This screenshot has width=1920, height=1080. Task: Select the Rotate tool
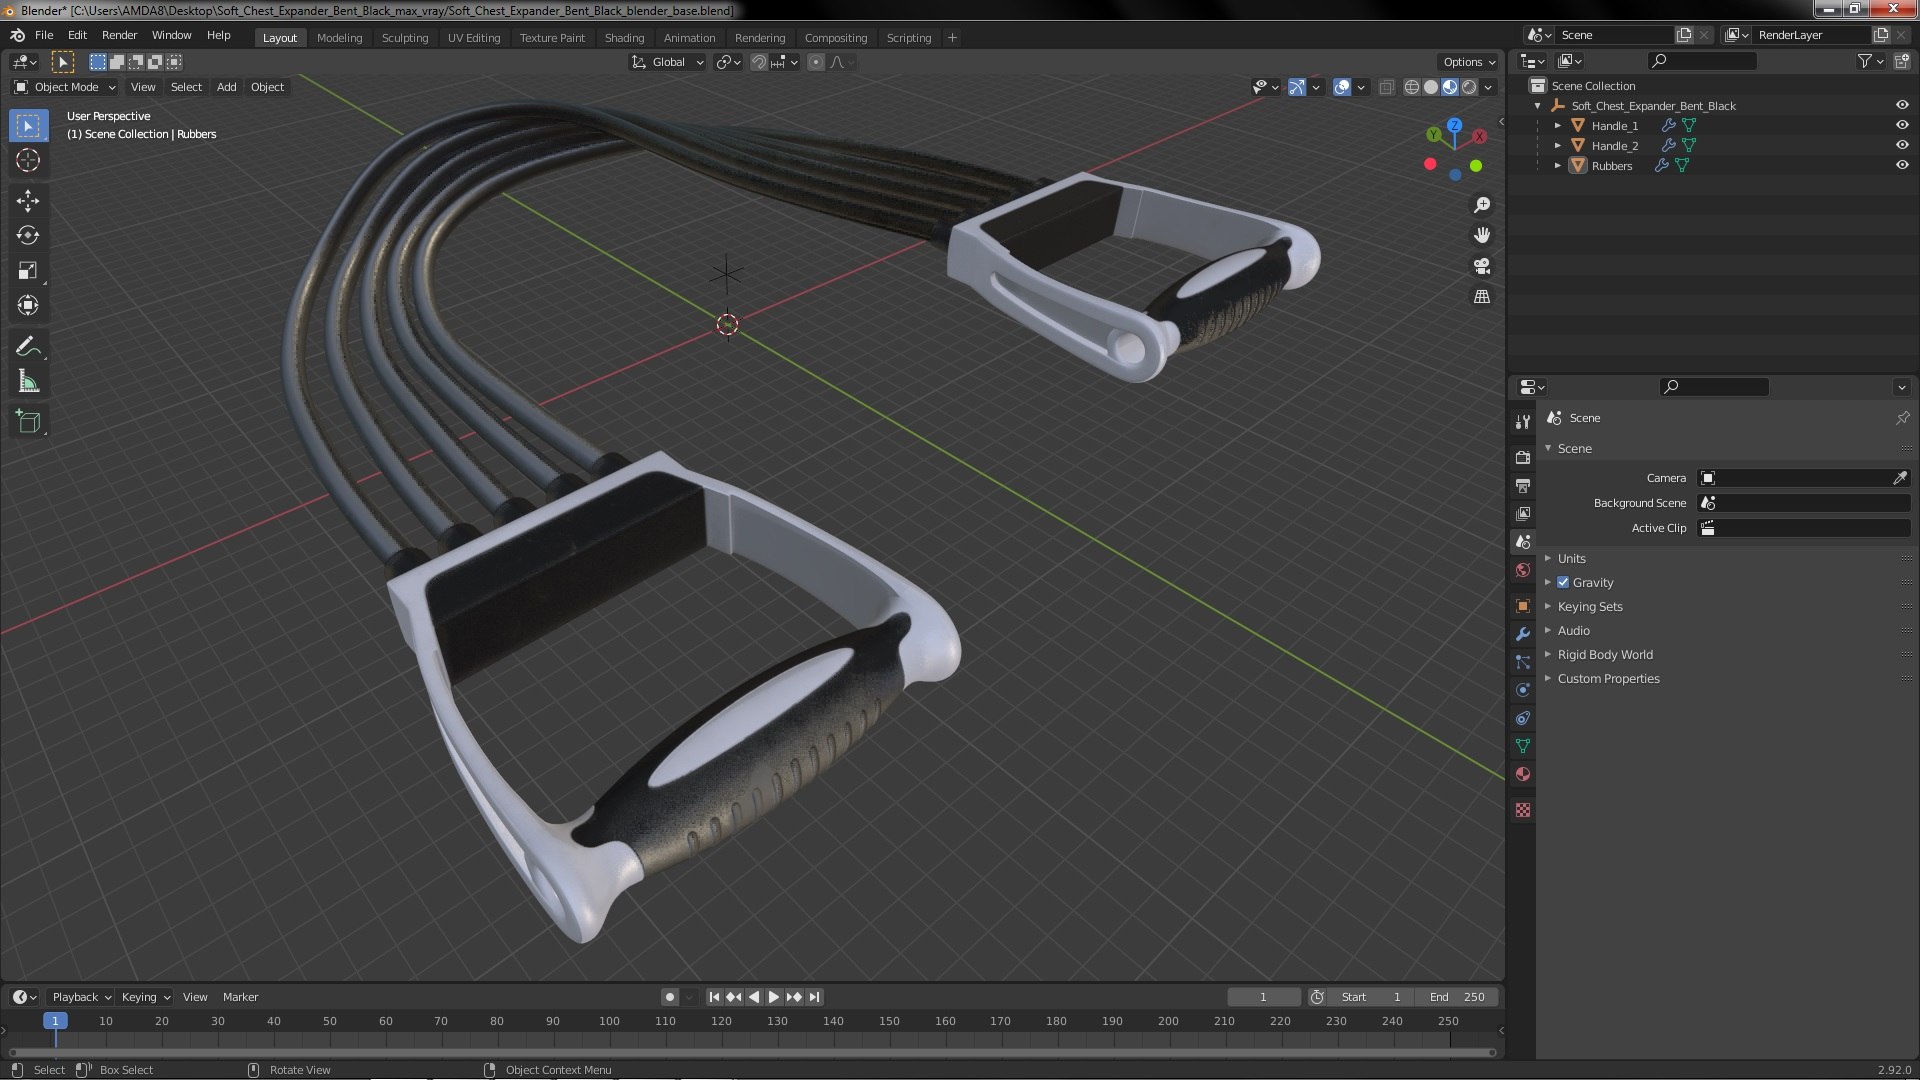pos(28,235)
